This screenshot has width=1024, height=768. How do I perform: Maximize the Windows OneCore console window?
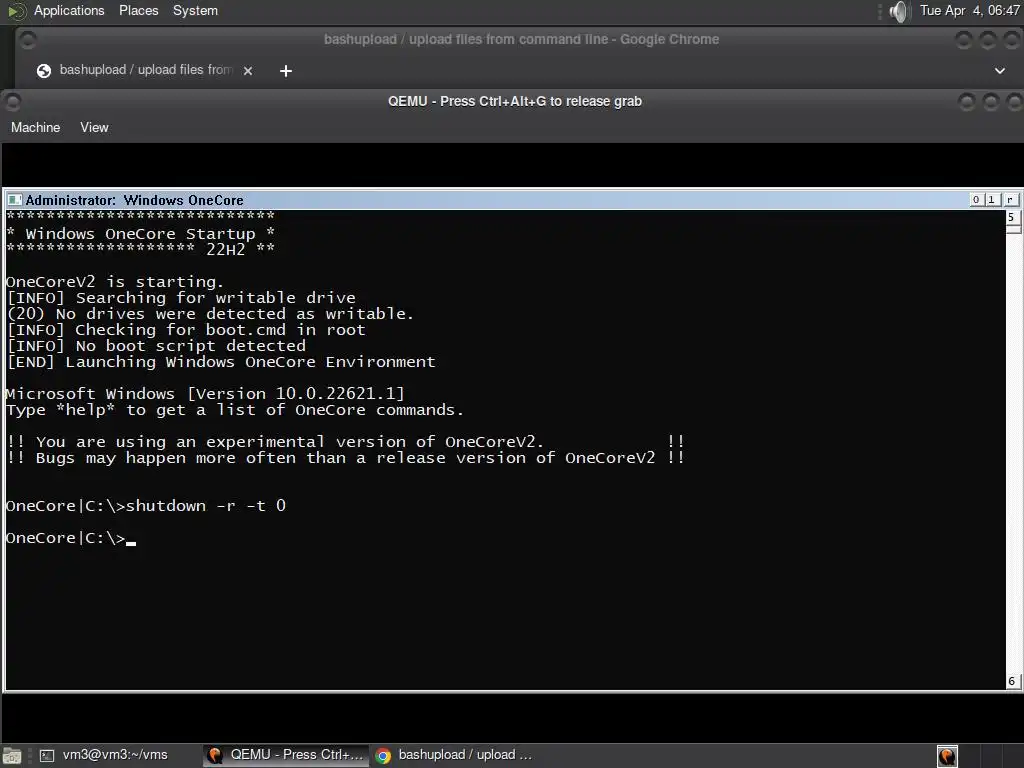[991, 200]
